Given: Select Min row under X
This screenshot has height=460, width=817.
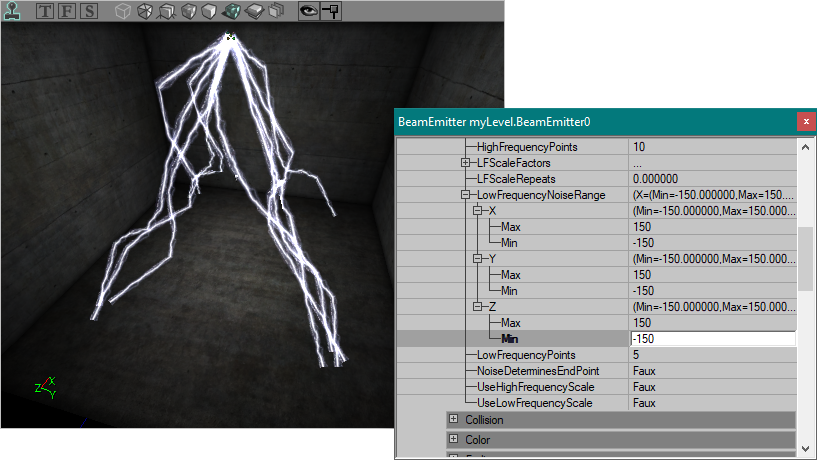Looking at the screenshot, I should 597,243.
